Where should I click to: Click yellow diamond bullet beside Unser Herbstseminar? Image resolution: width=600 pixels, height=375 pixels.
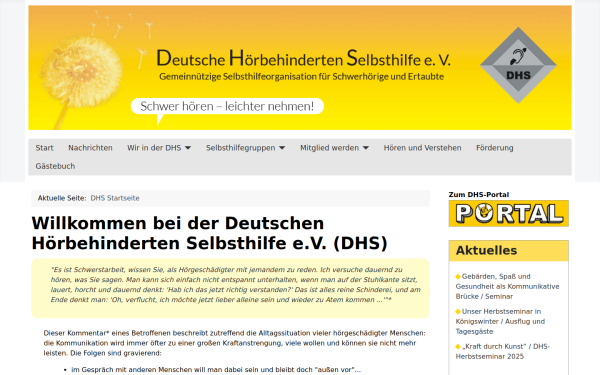click(x=458, y=311)
